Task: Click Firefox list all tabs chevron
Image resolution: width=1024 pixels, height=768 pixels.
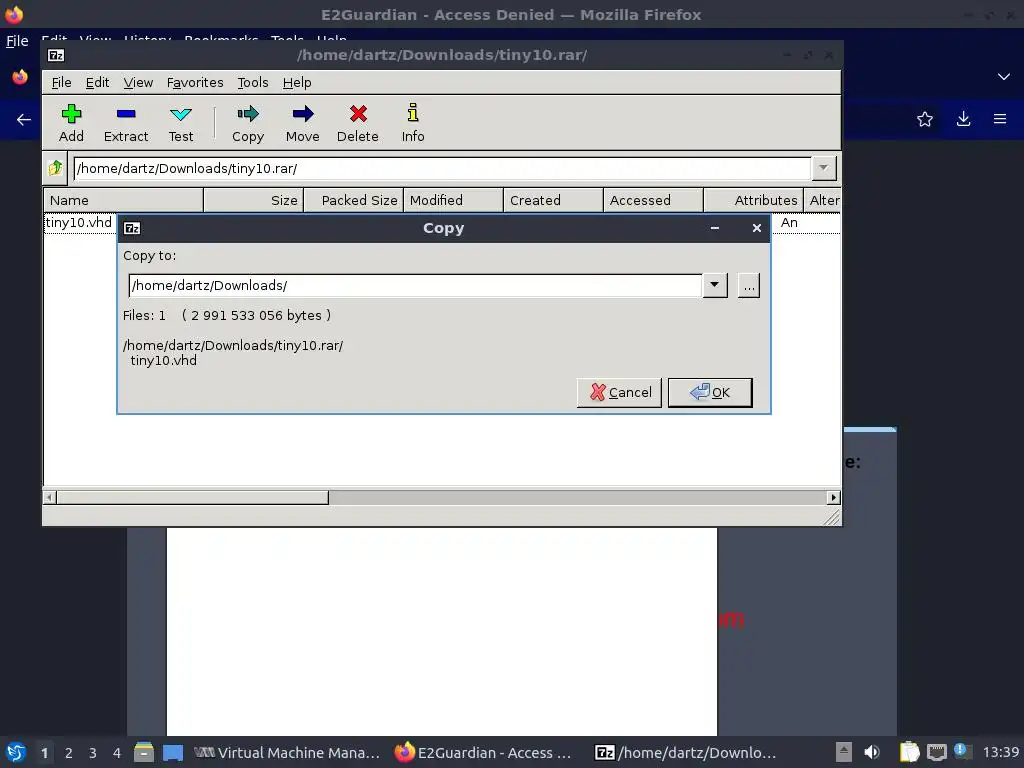Action: (1004, 77)
